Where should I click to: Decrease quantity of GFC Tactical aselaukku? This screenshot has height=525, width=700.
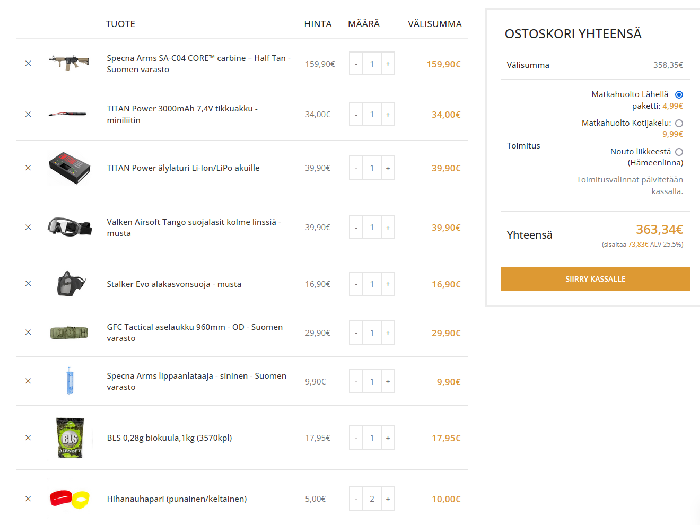356,333
